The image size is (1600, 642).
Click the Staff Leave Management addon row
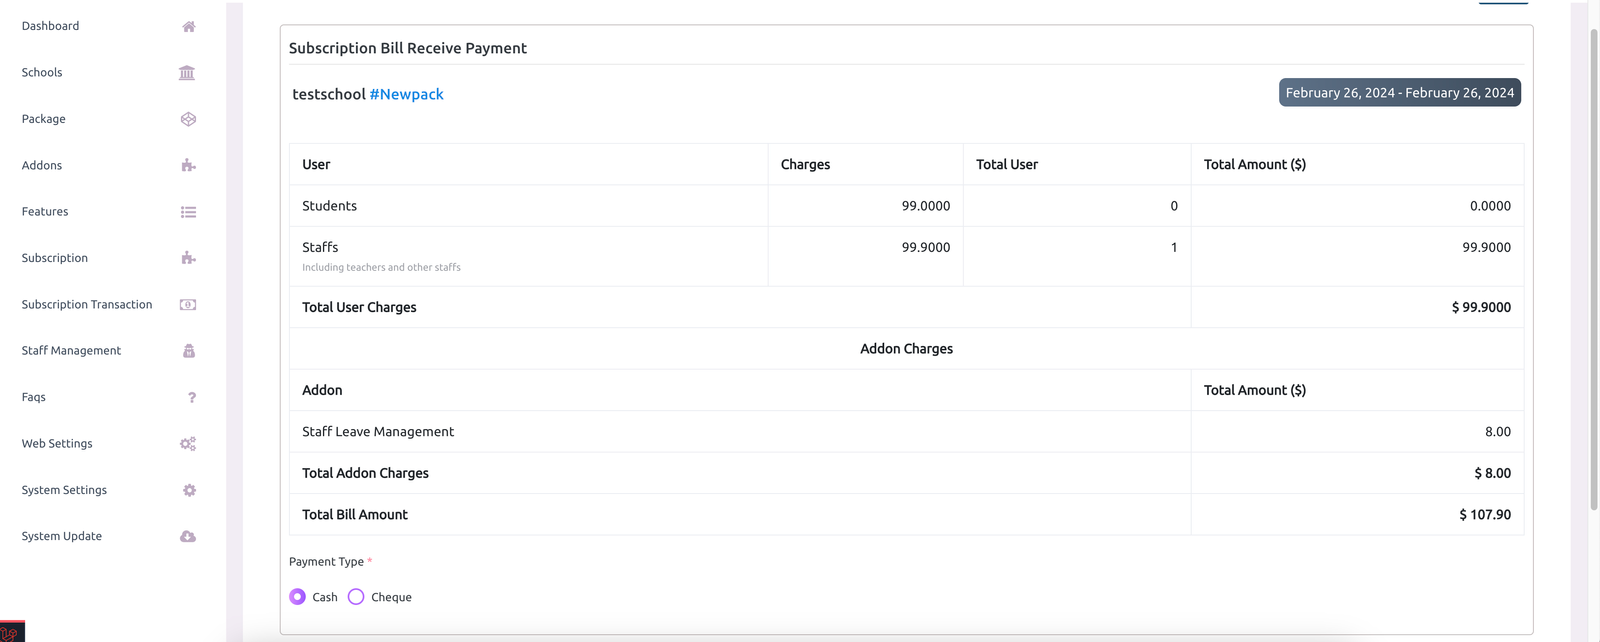click(x=378, y=432)
